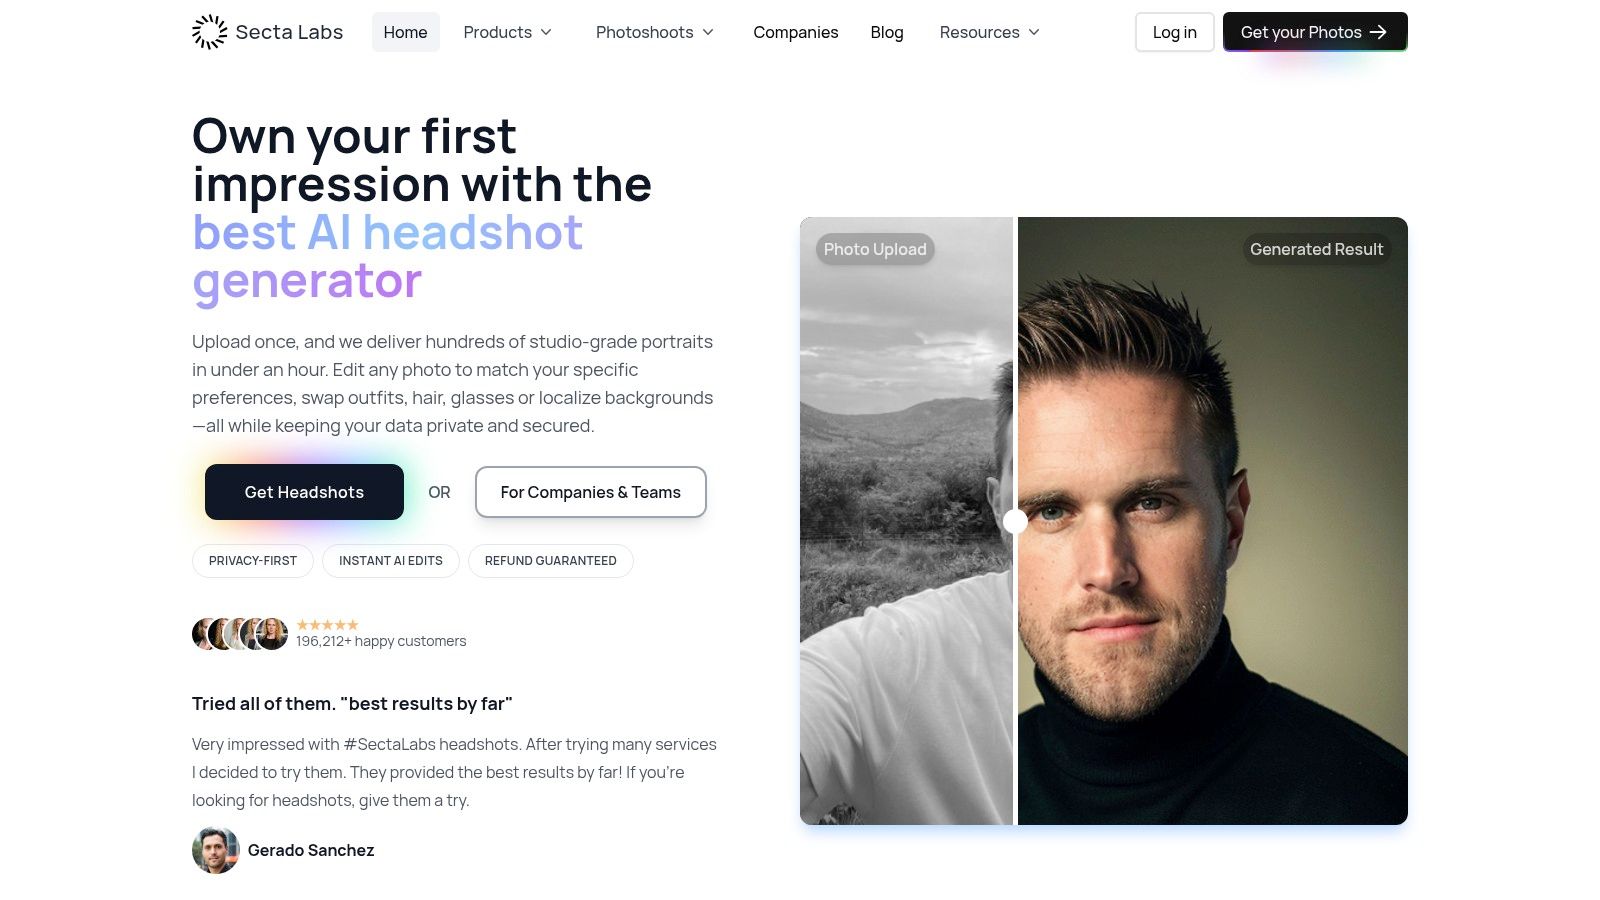The height and width of the screenshot is (900, 1600).
Task: Select For Companies & Teams button
Action: [591, 492]
